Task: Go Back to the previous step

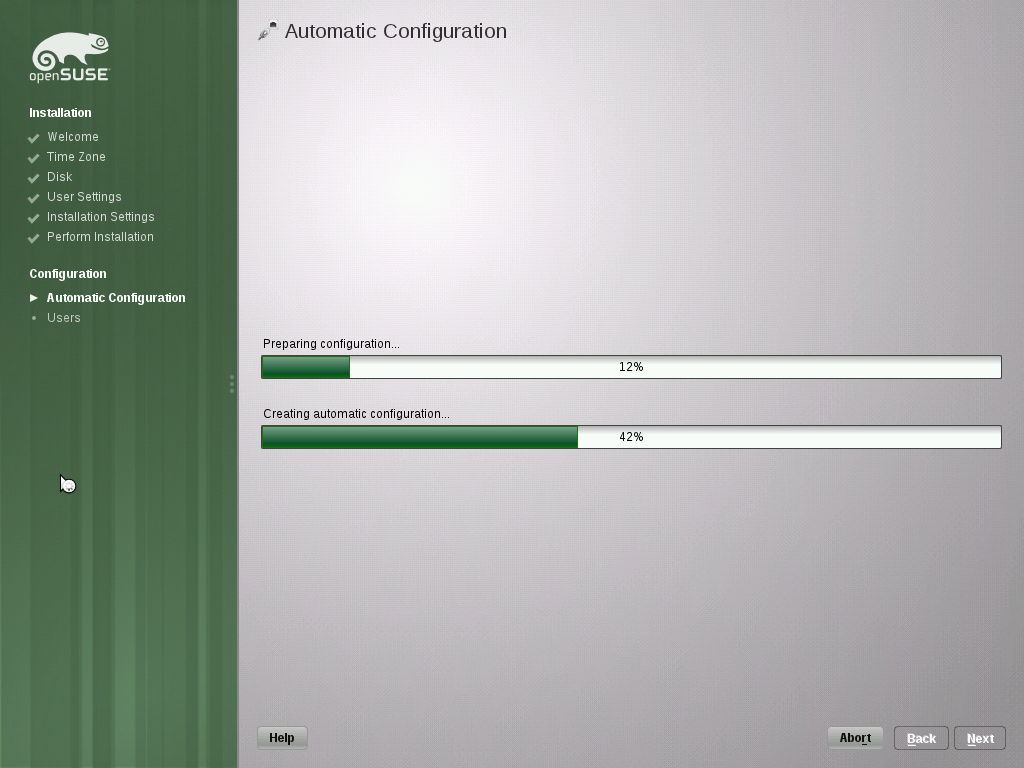Action: [920, 737]
